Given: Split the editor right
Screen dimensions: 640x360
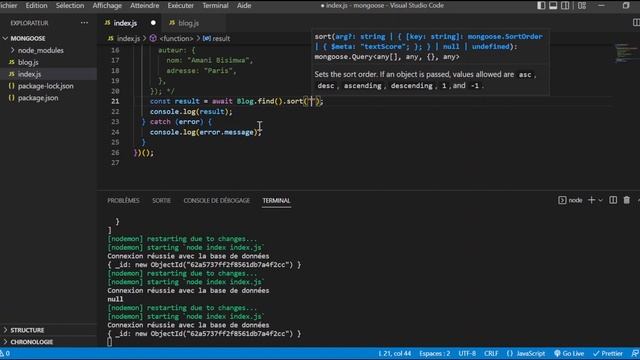Looking at the screenshot, I should tap(636, 23).
